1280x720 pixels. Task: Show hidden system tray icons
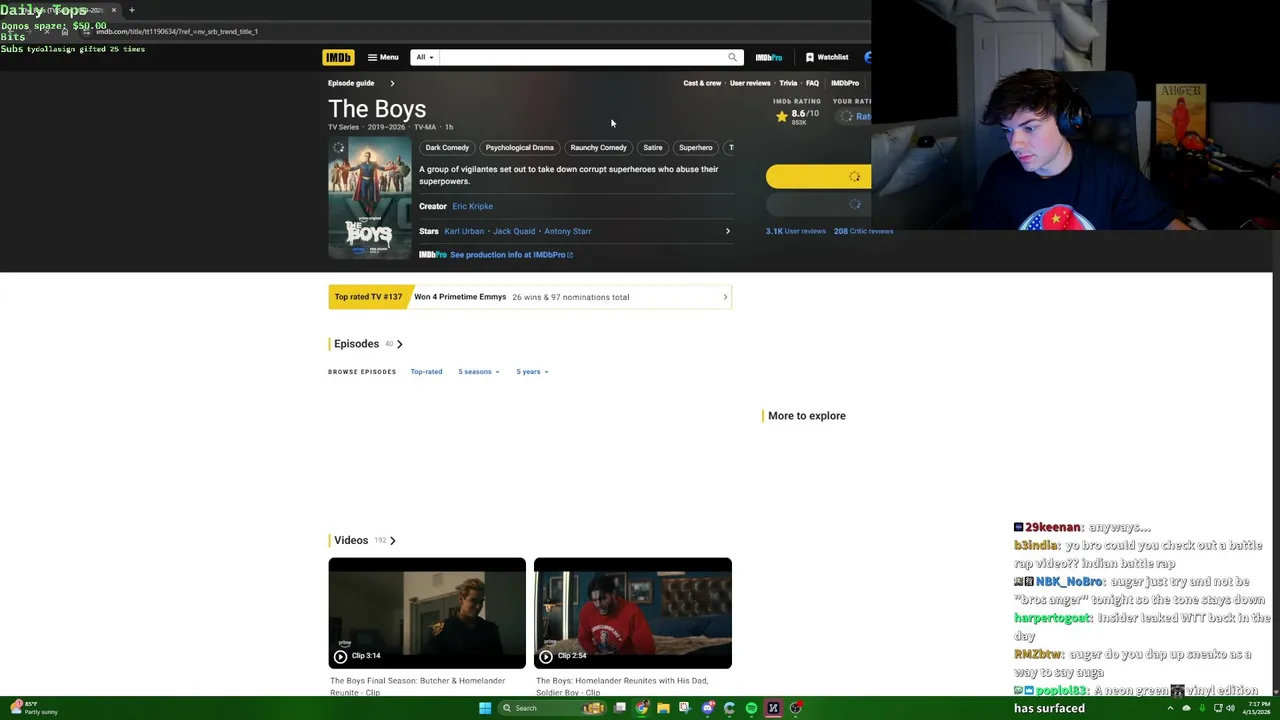tap(1170, 708)
